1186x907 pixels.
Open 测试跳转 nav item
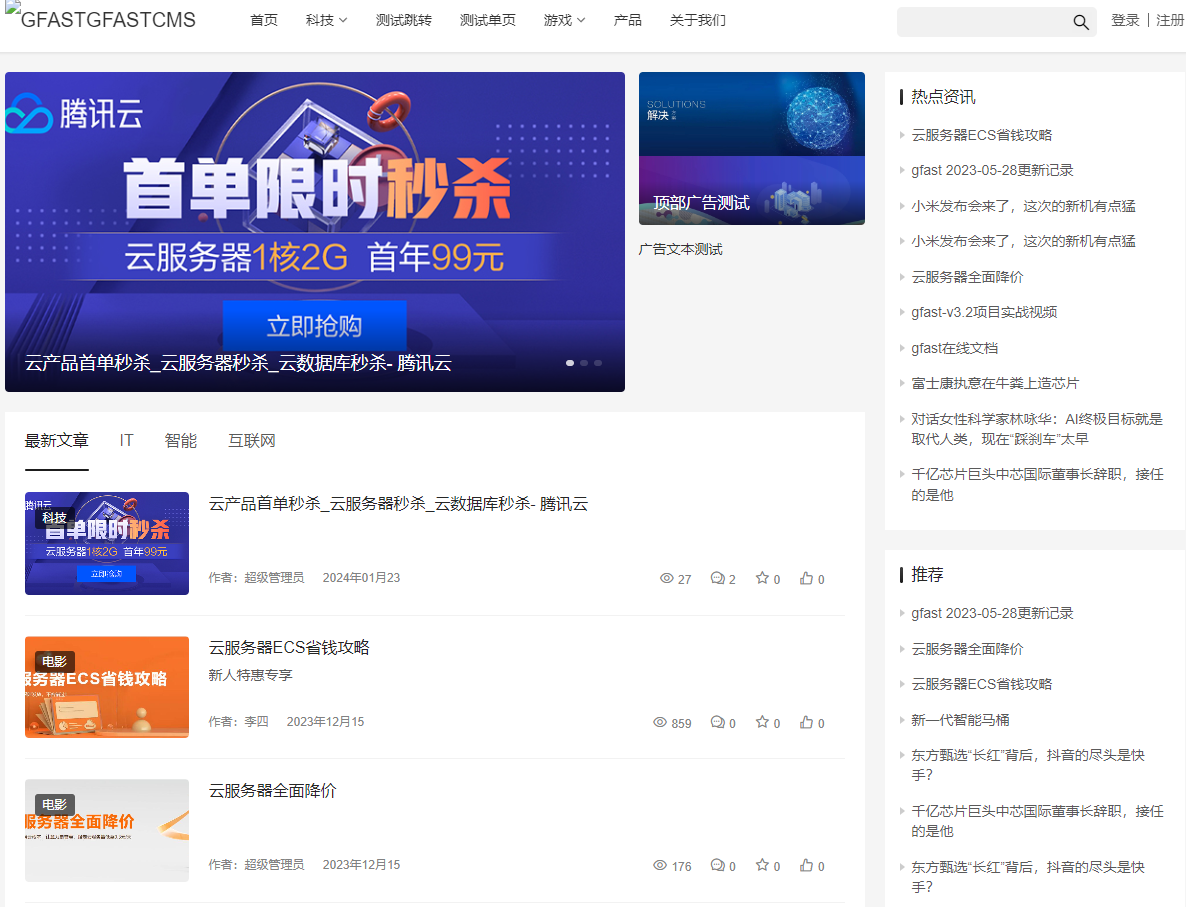[403, 20]
